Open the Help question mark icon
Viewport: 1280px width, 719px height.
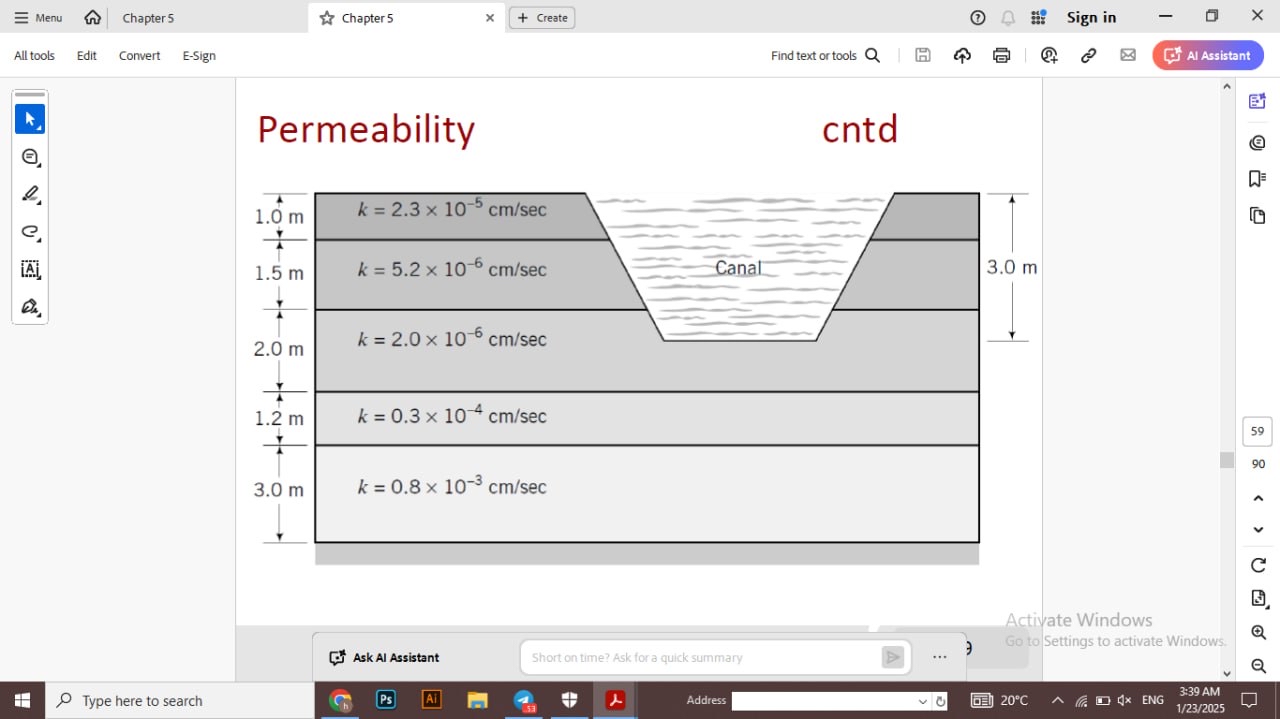[978, 18]
